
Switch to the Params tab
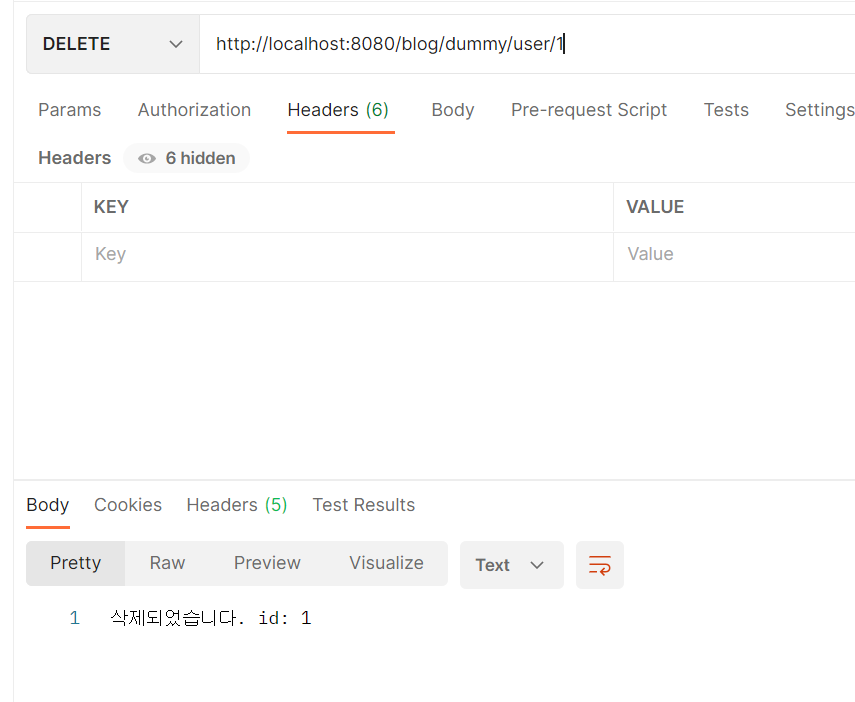point(69,110)
